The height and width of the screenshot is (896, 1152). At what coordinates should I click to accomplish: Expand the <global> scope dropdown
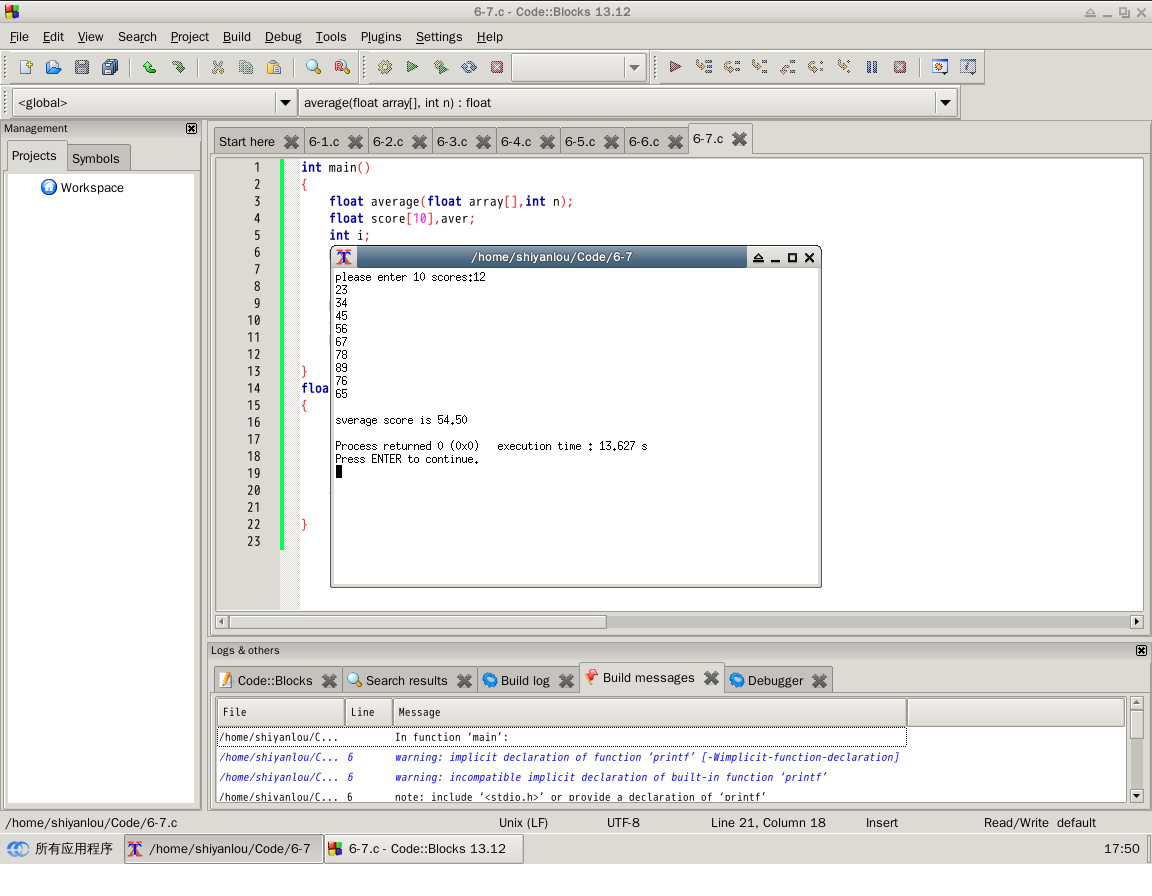pos(285,103)
